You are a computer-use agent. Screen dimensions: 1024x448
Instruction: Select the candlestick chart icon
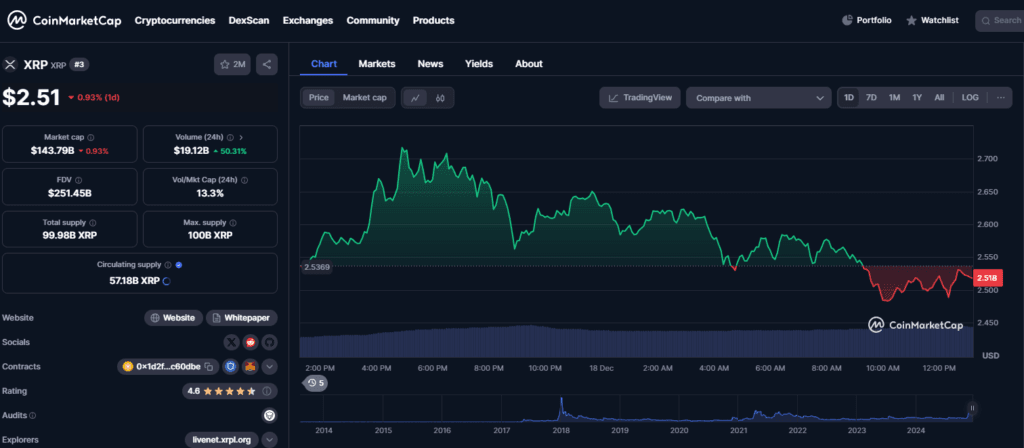[440, 97]
